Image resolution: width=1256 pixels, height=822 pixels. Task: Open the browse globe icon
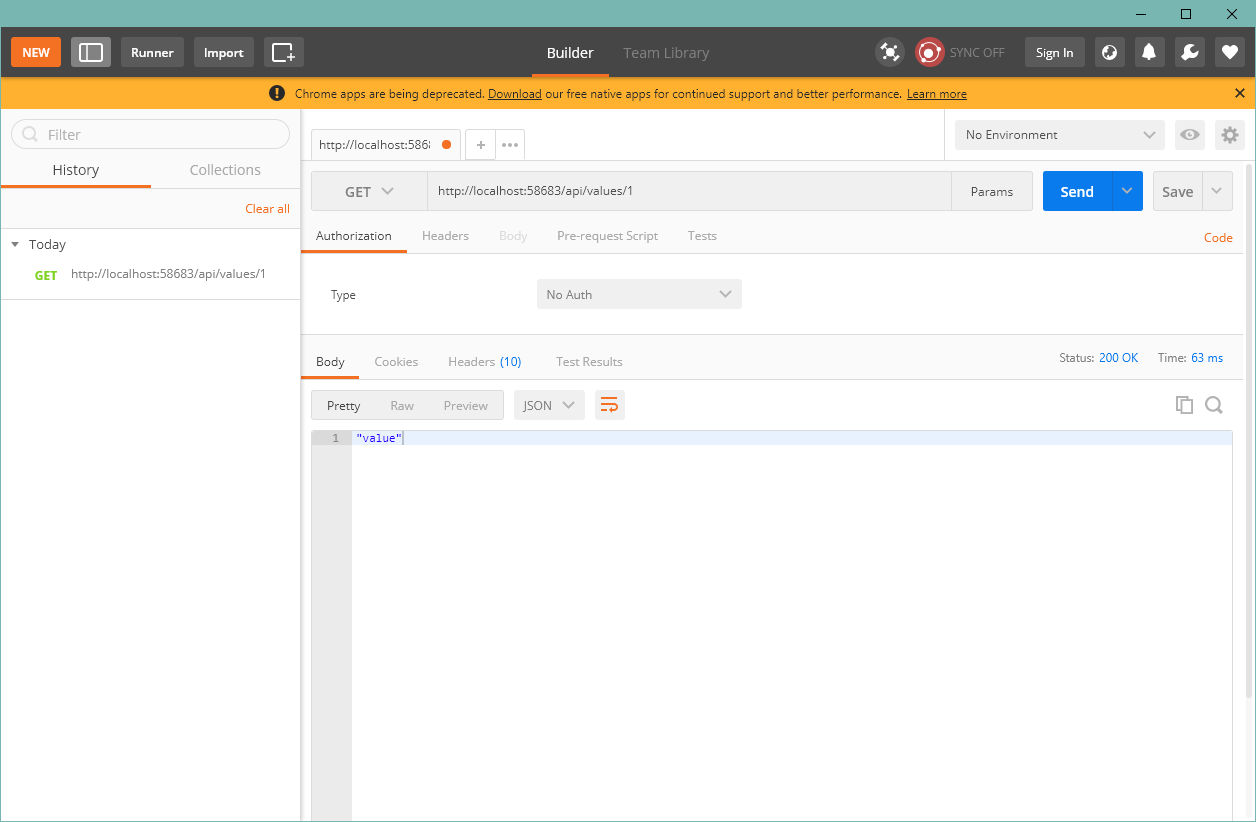1110,52
